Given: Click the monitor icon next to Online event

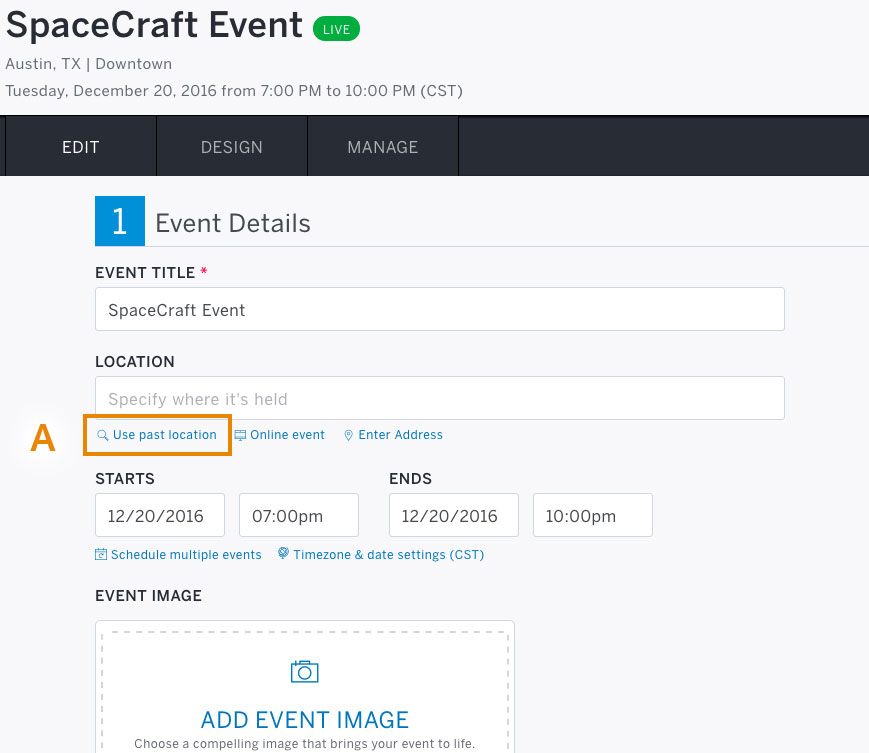Looking at the screenshot, I should 240,435.
